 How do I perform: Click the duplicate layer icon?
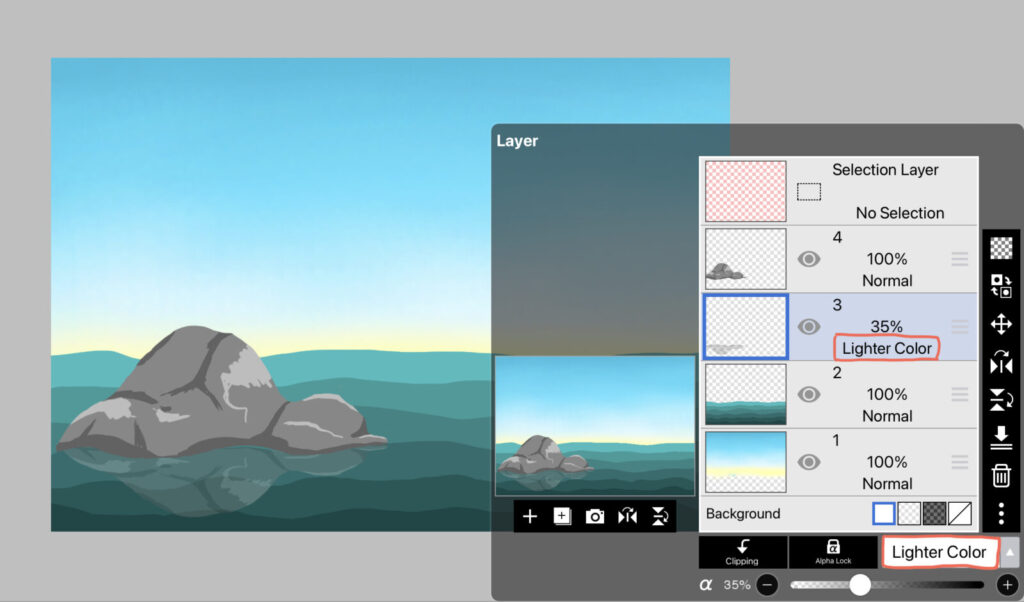562,516
